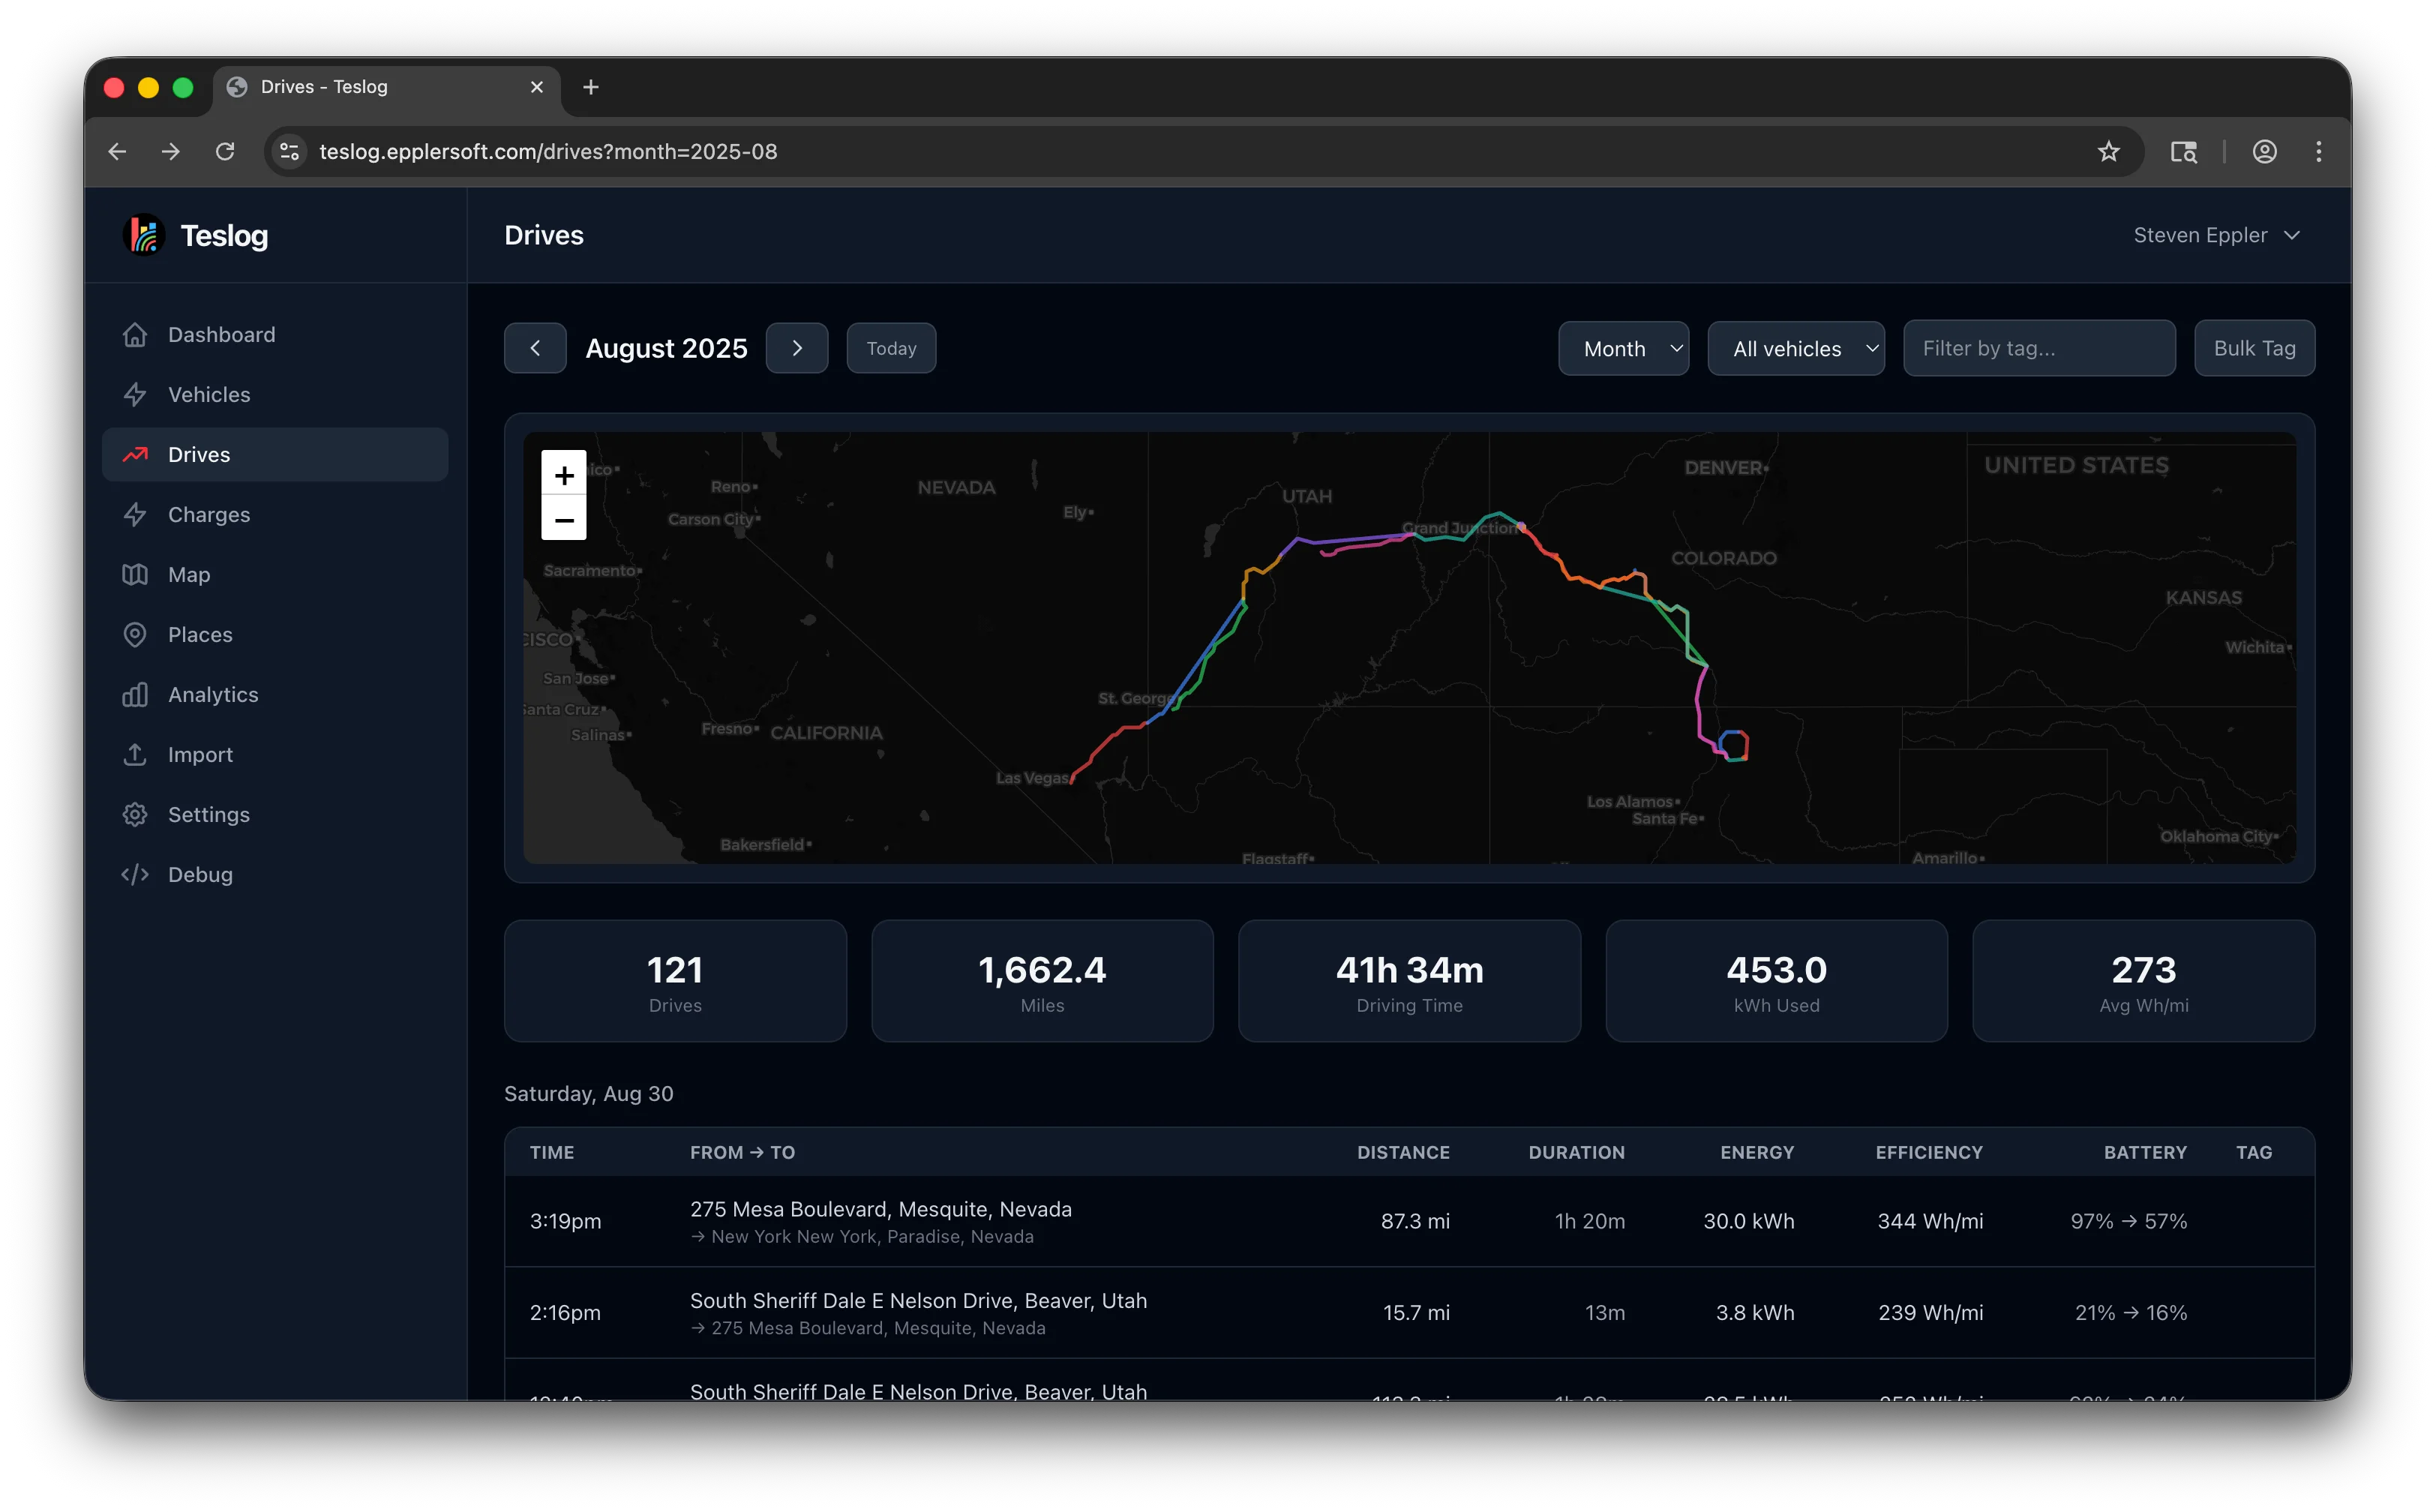
Task: Open the Month view dropdown
Action: point(1623,348)
